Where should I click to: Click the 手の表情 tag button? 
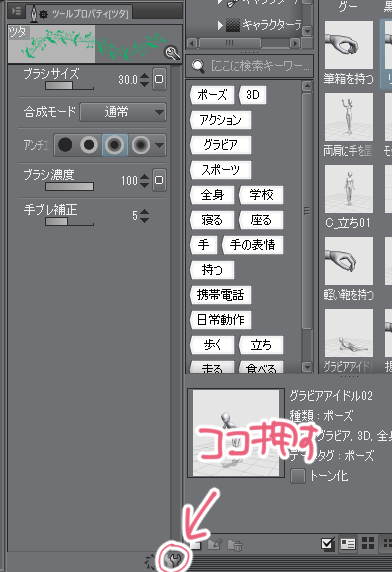[252, 245]
